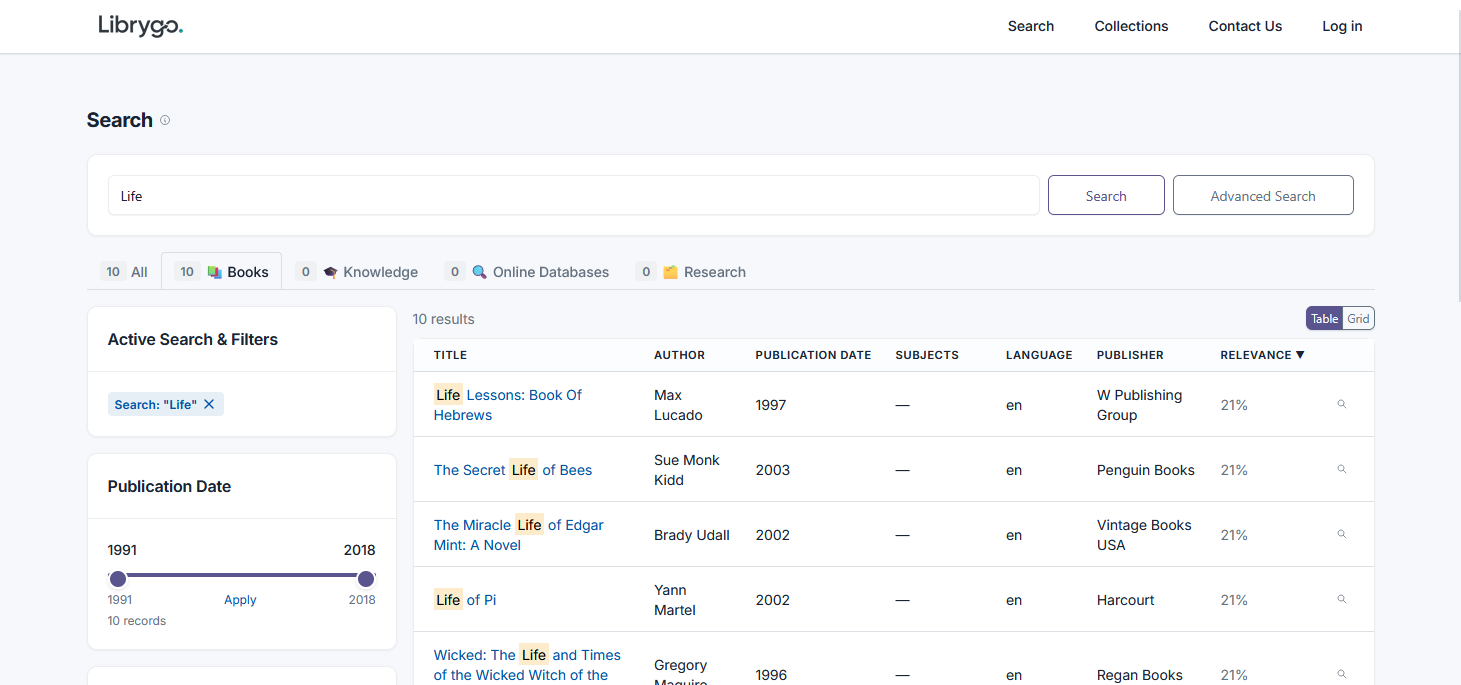Open Advanced Search
This screenshot has height=685, width=1461.
(1263, 195)
